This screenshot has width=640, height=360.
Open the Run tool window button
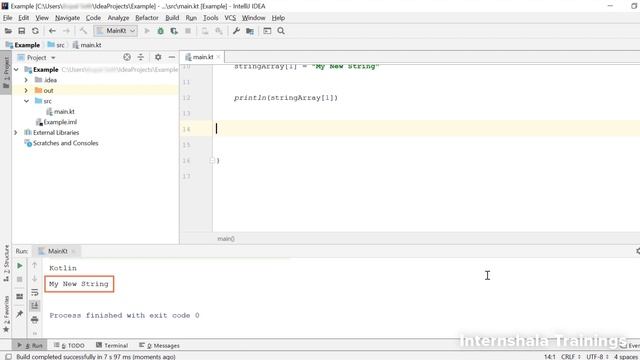30,345
